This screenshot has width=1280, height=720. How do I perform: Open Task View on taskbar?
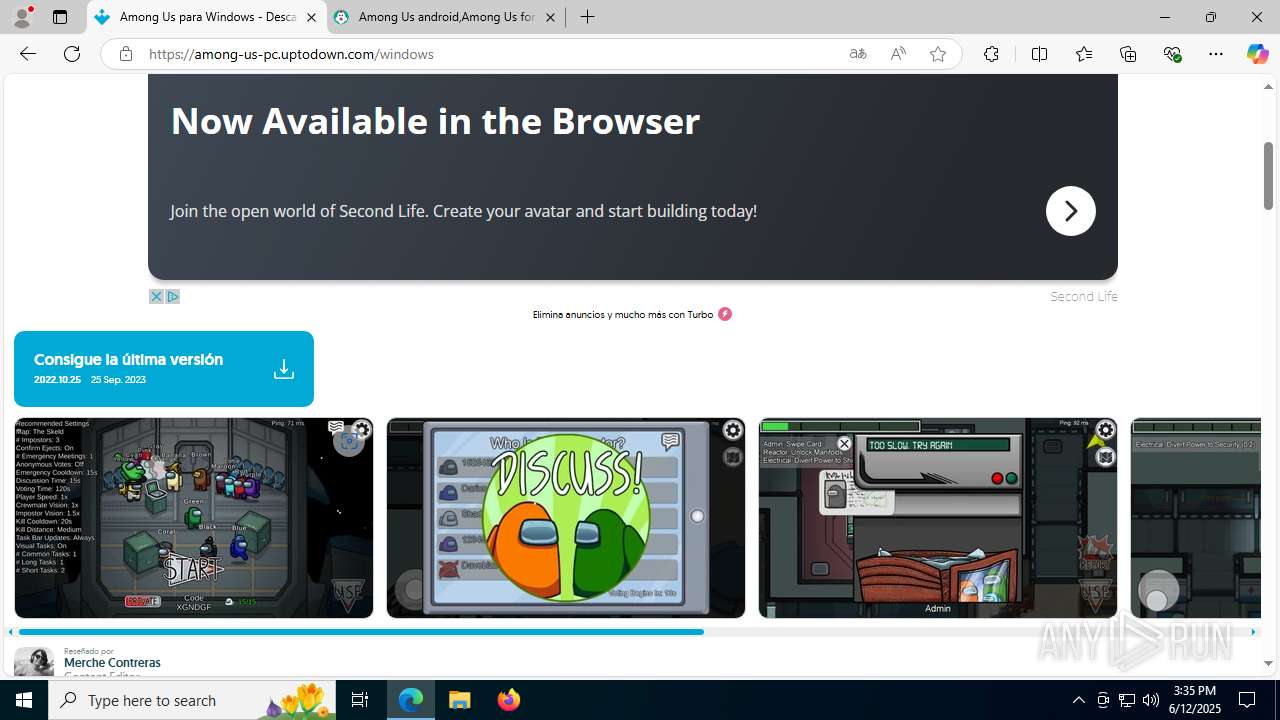pos(360,700)
